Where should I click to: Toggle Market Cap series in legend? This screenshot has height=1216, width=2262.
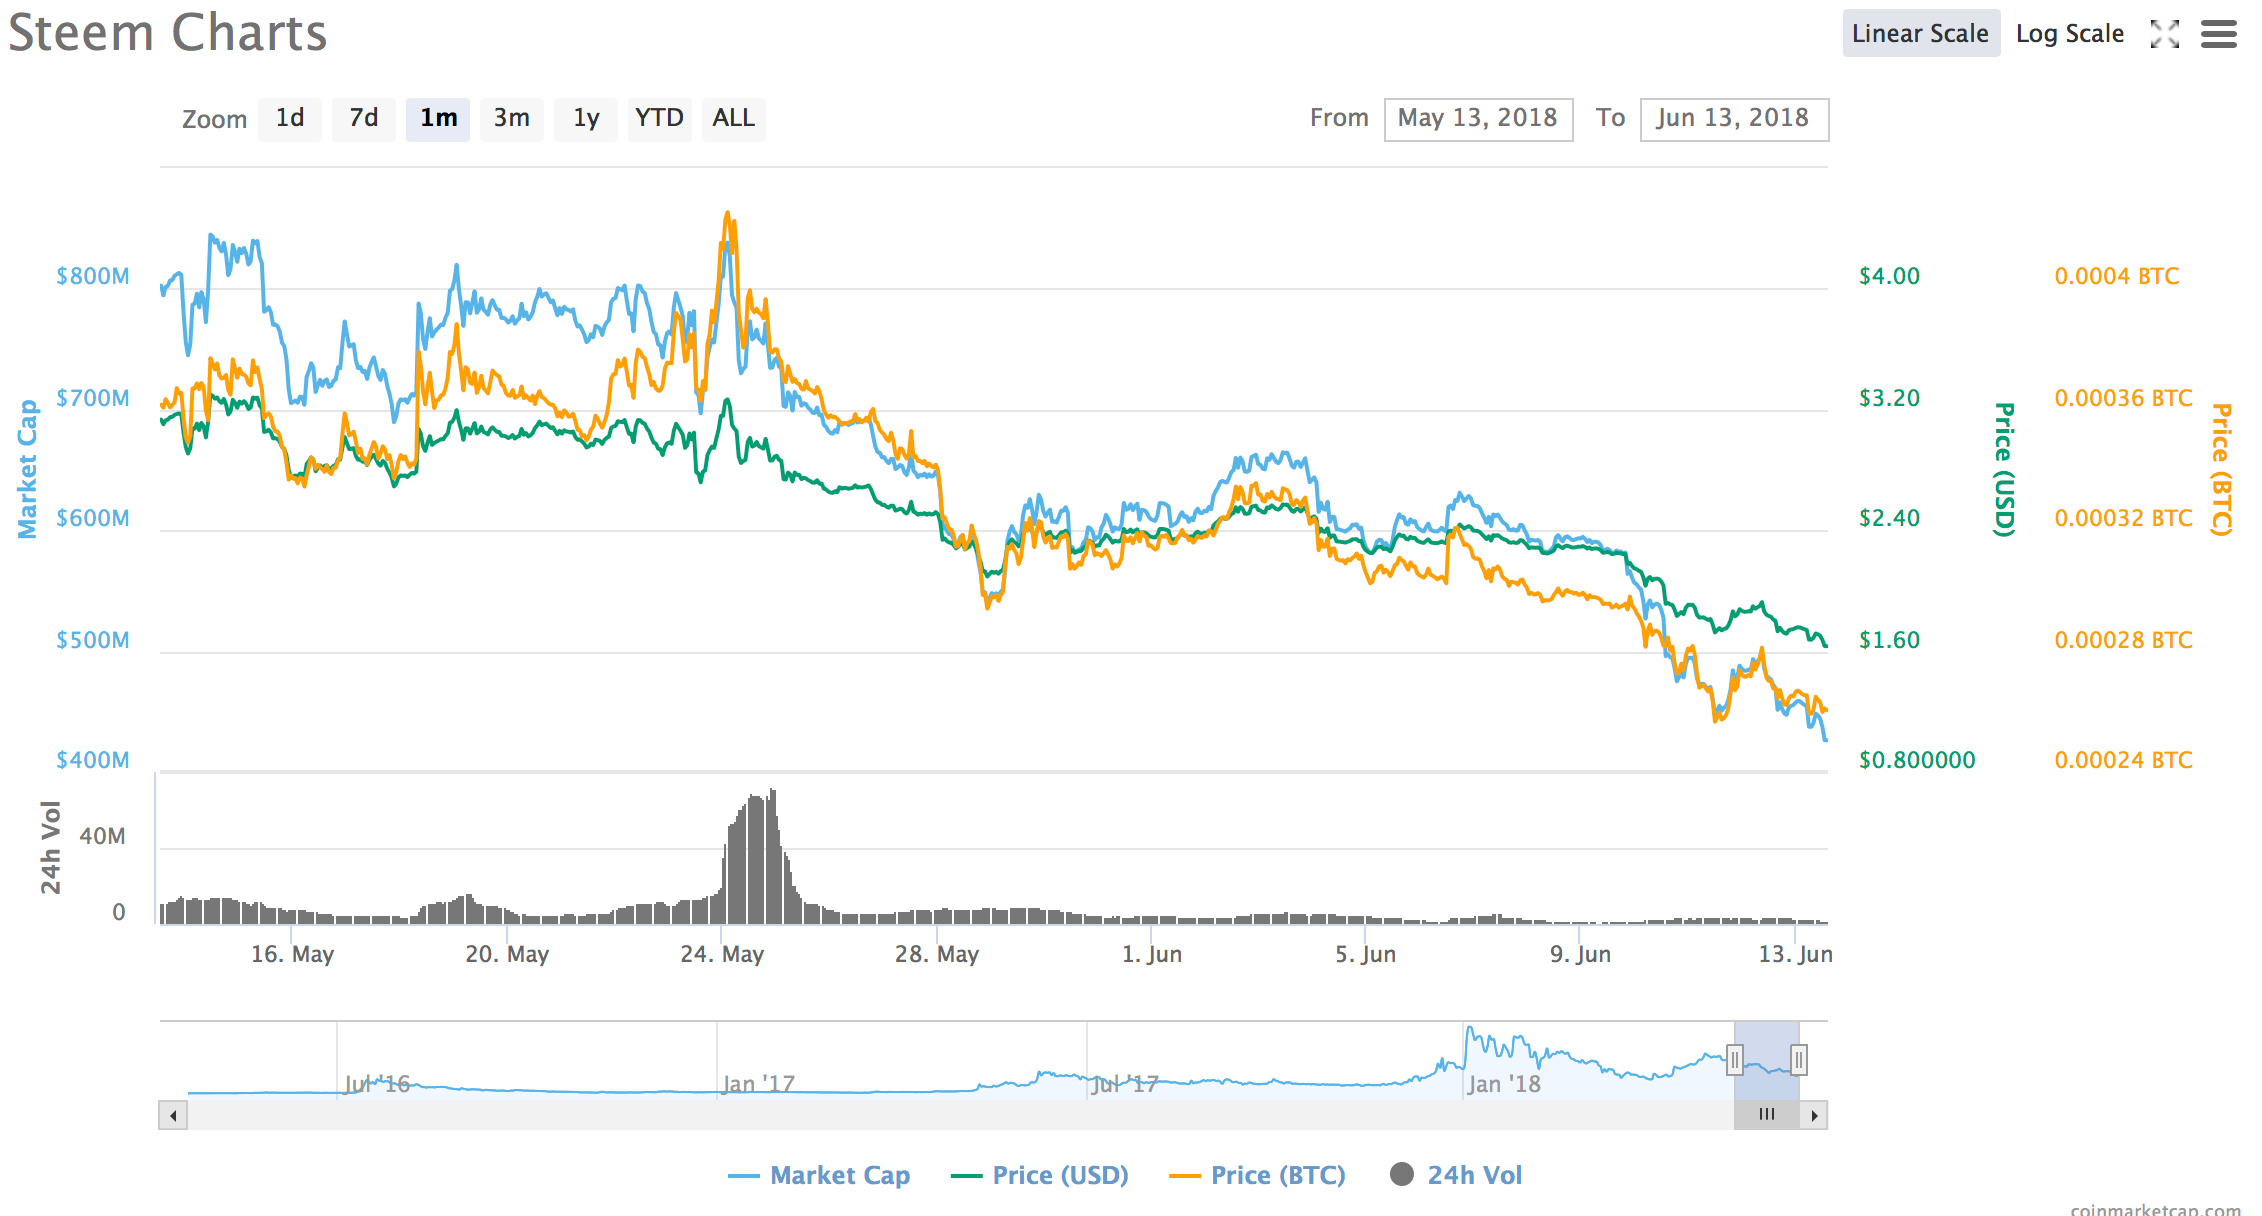[x=820, y=1175]
